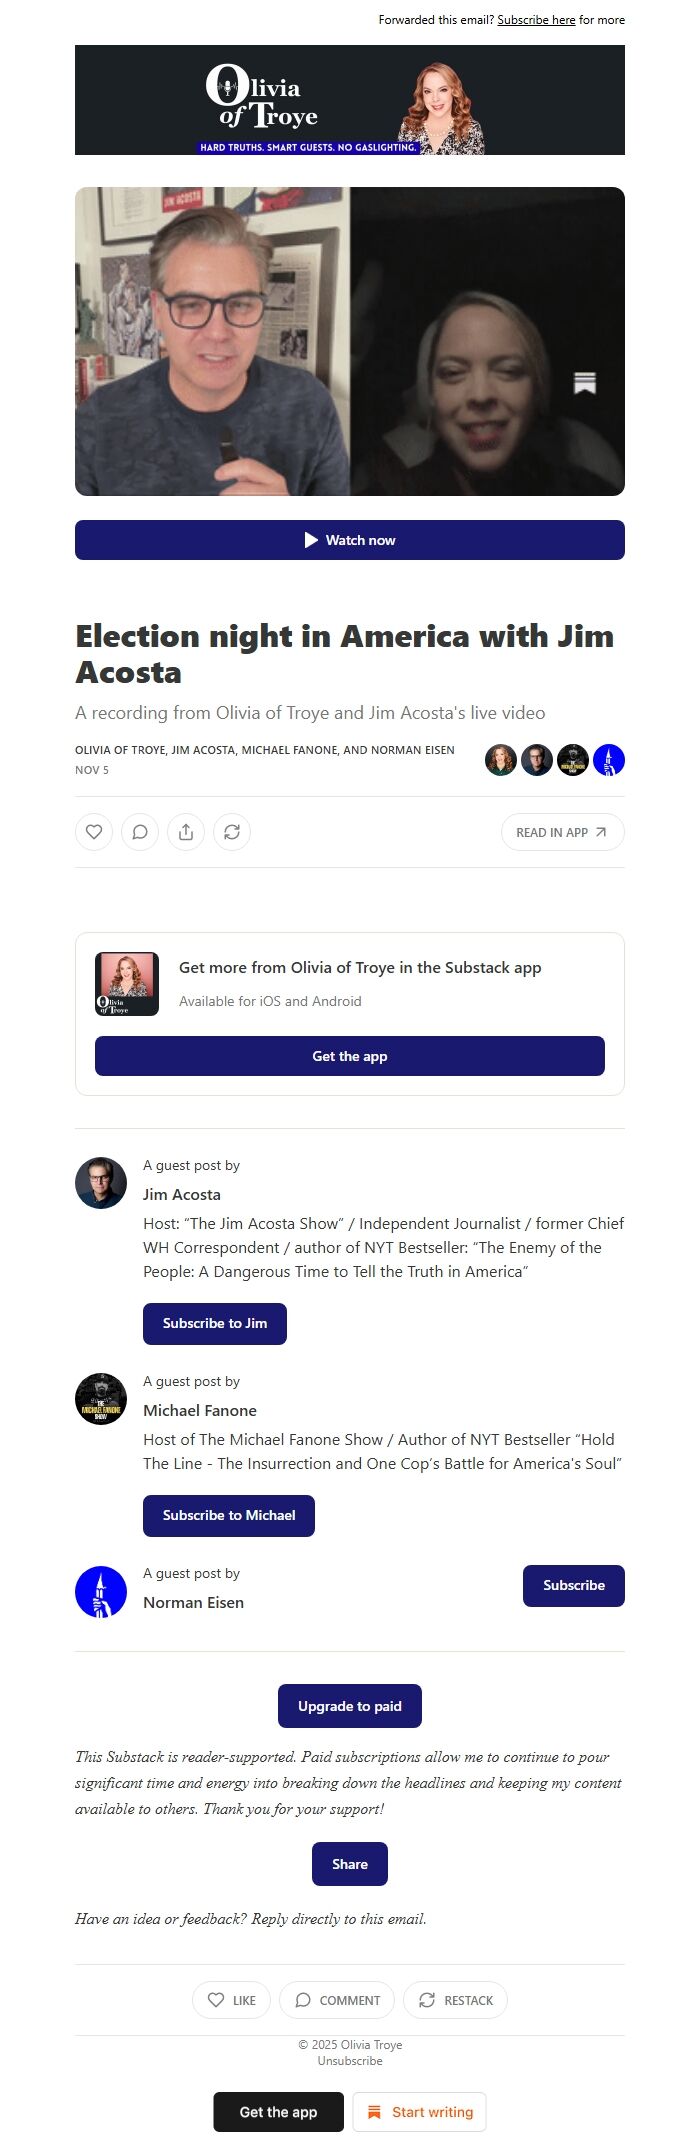Viewport: 700px width, 2141px height.
Task: Like the post using the heart icon
Action: point(96,831)
